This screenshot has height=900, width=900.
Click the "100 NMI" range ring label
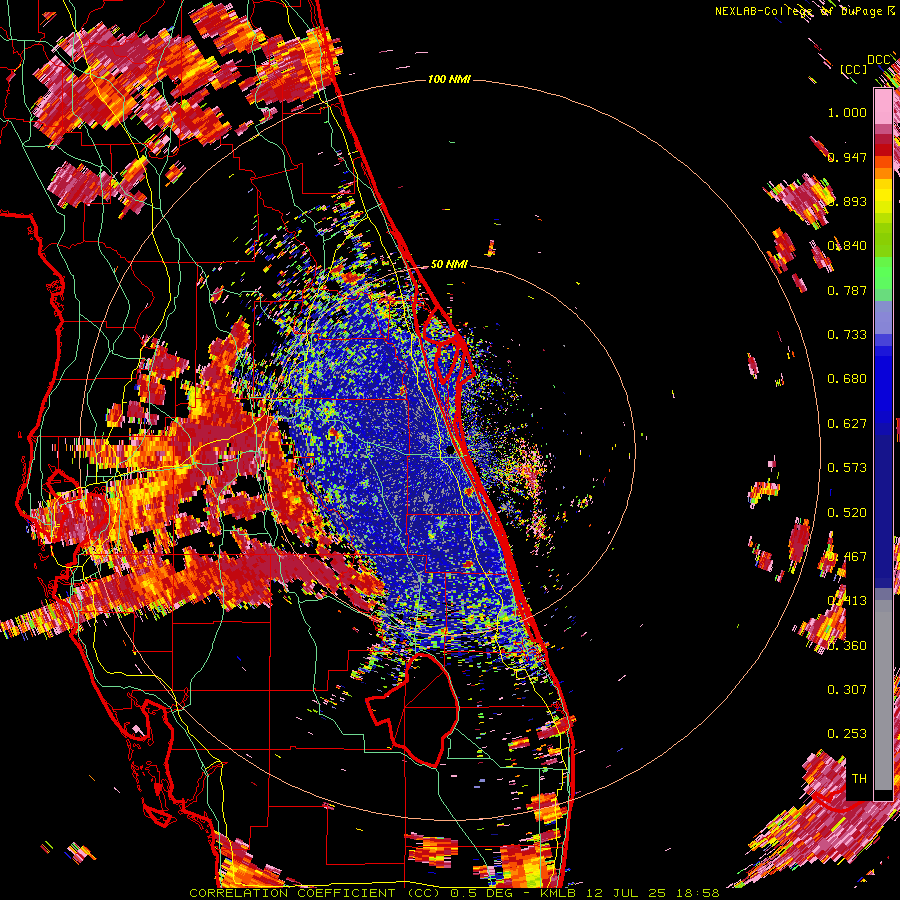coord(449,79)
